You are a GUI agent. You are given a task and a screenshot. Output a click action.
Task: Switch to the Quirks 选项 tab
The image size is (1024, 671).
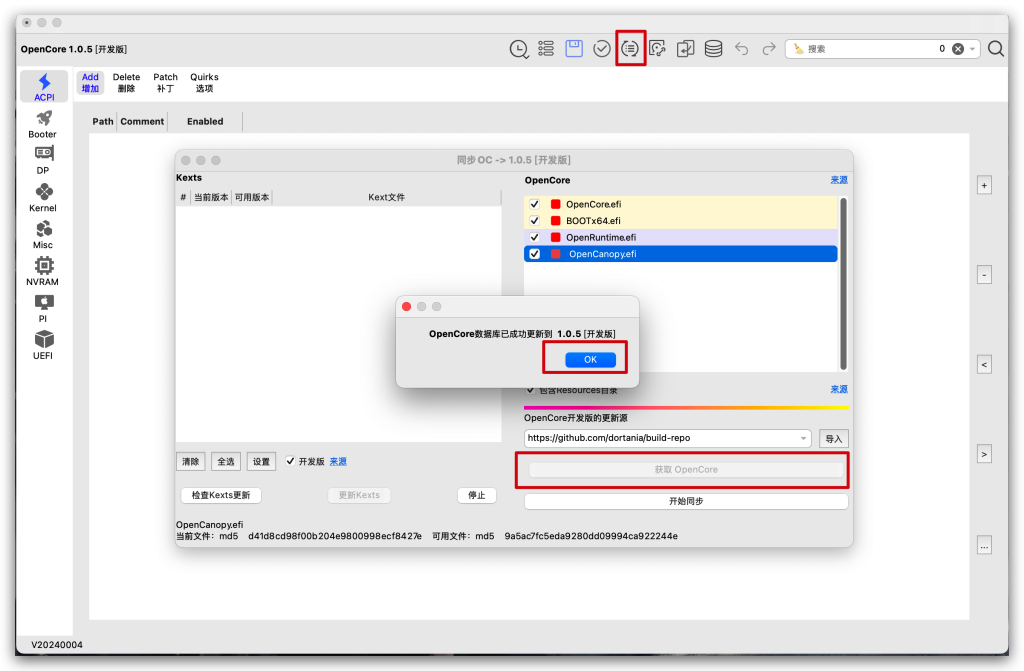click(204, 82)
